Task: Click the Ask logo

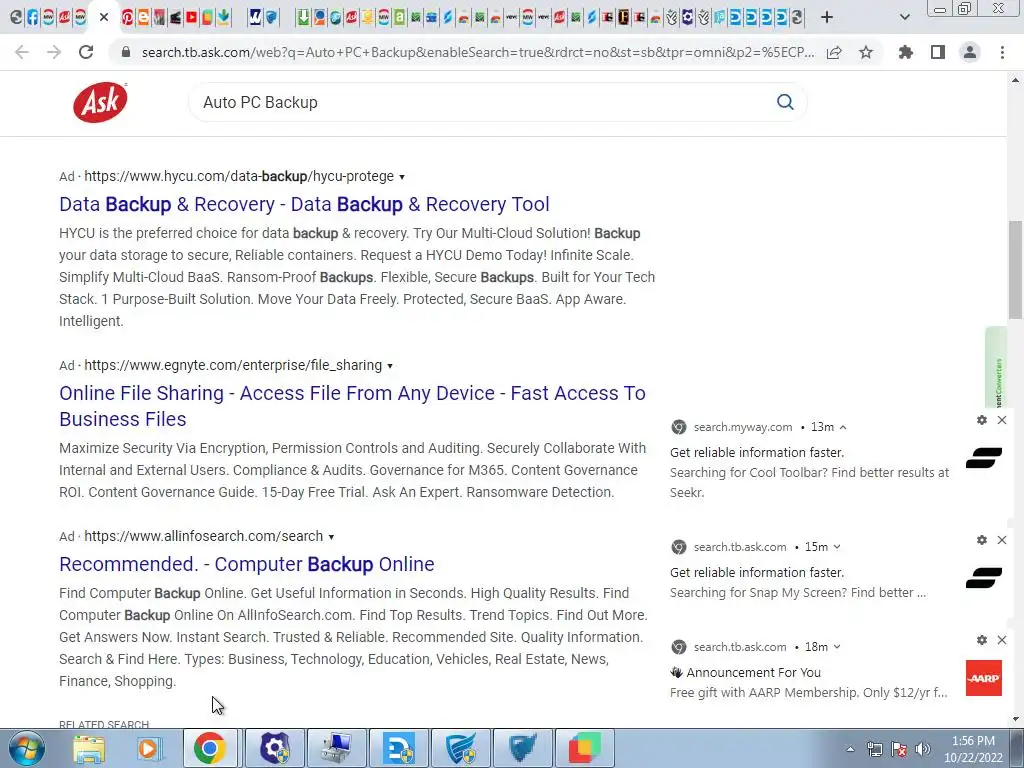Action: [100, 103]
